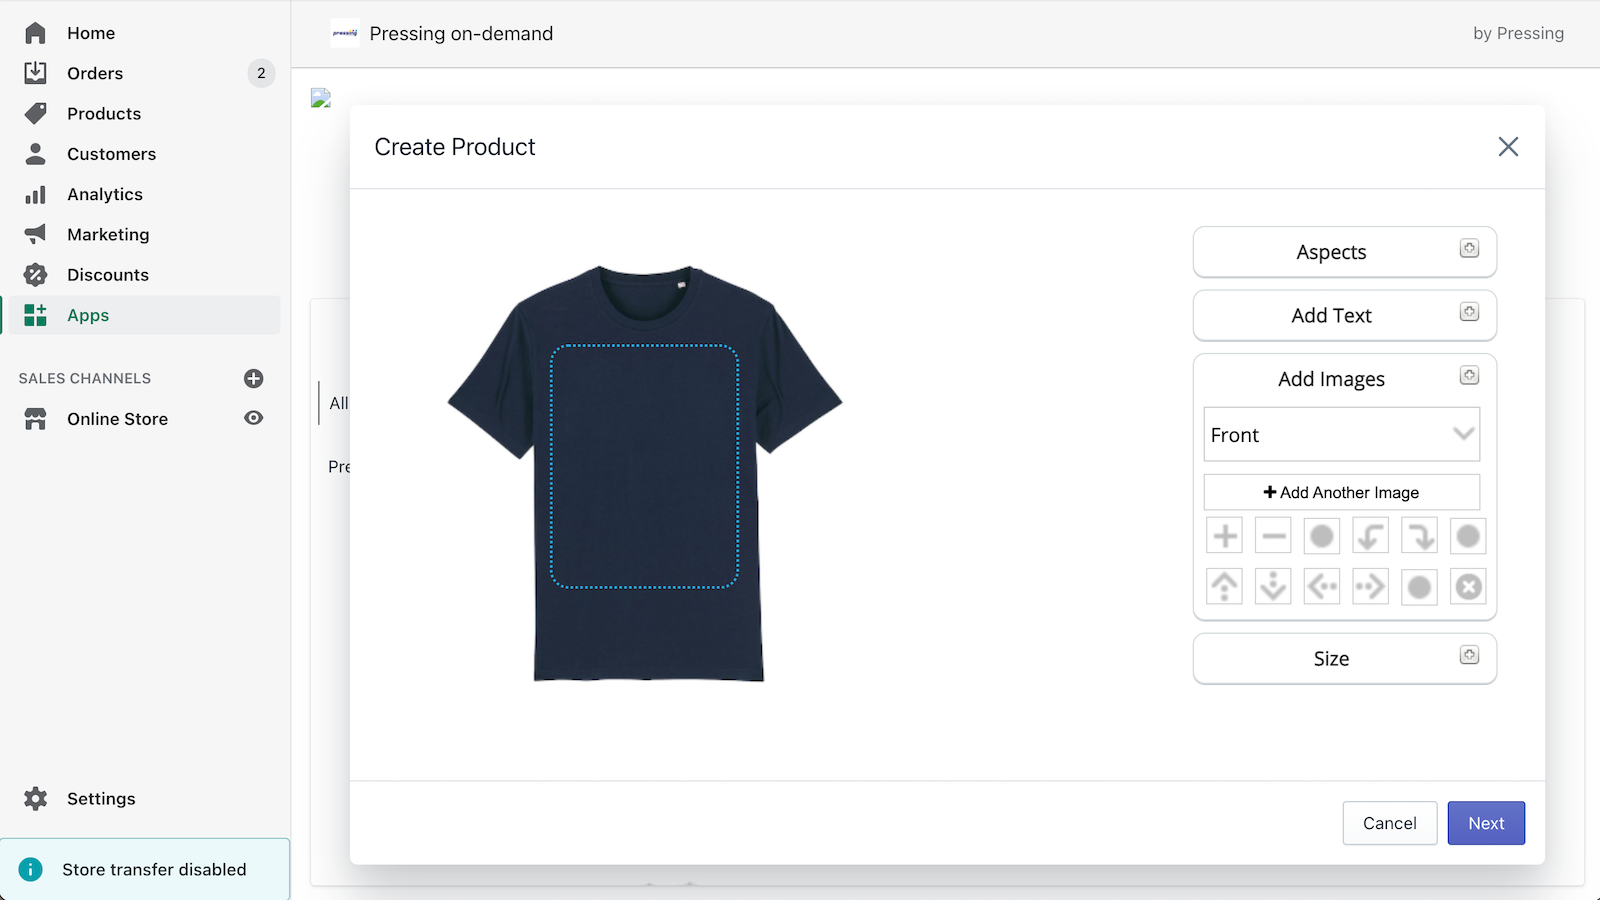The height and width of the screenshot is (900, 1600).
Task: Move image left with dotted left arrow
Action: click(1322, 586)
